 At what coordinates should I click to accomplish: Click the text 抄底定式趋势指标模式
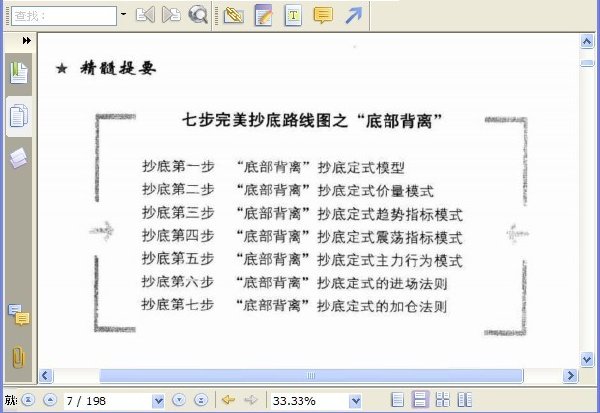390,214
